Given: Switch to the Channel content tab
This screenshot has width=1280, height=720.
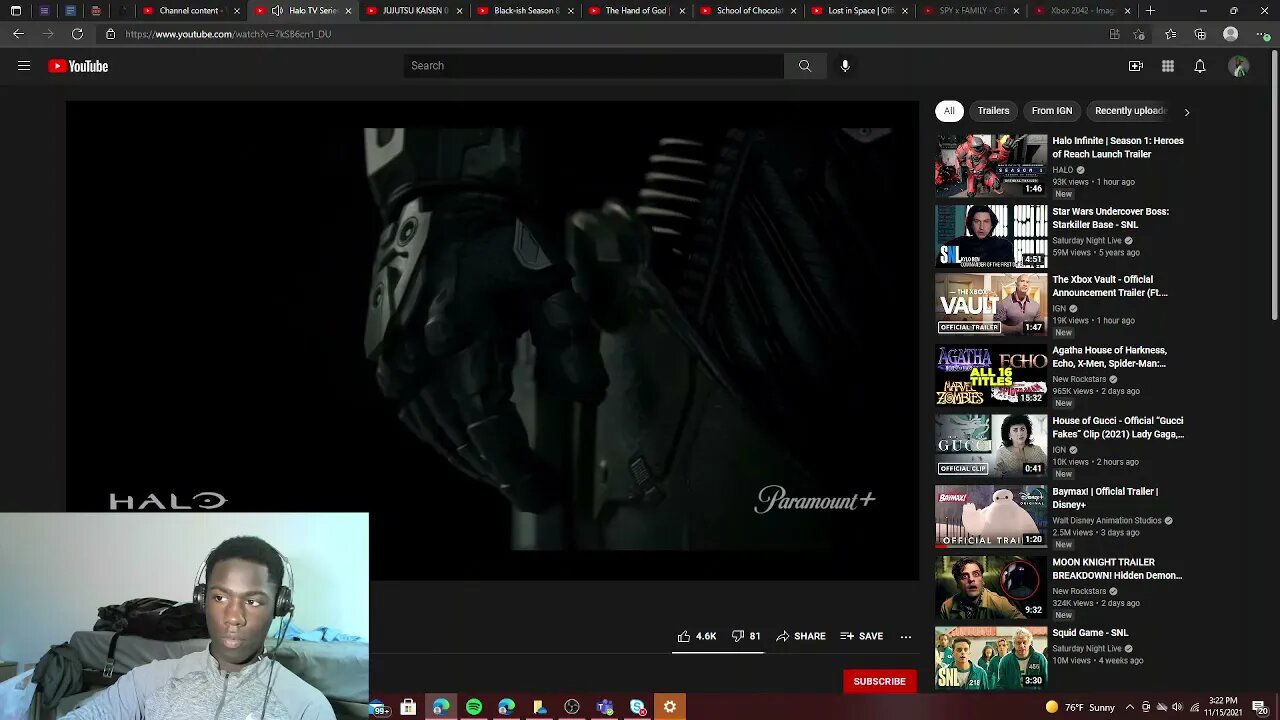Looking at the screenshot, I should coord(189,11).
